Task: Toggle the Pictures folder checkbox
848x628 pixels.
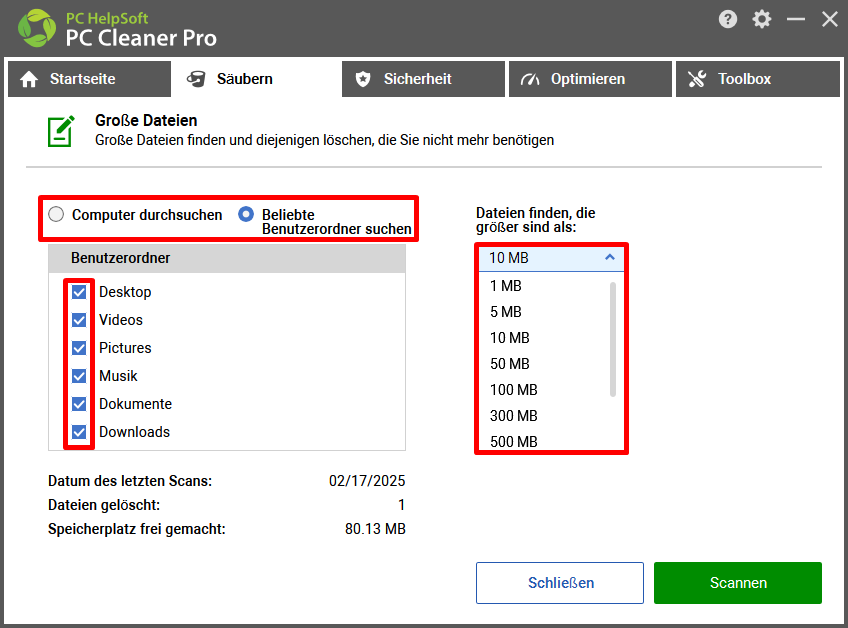Action: point(79,348)
